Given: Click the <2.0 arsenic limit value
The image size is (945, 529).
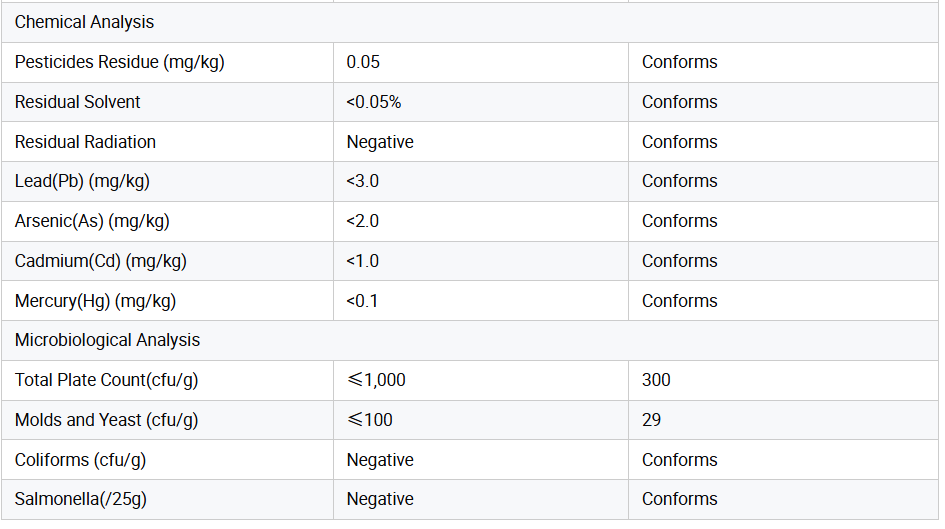Looking at the screenshot, I should (x=363, y=221).
